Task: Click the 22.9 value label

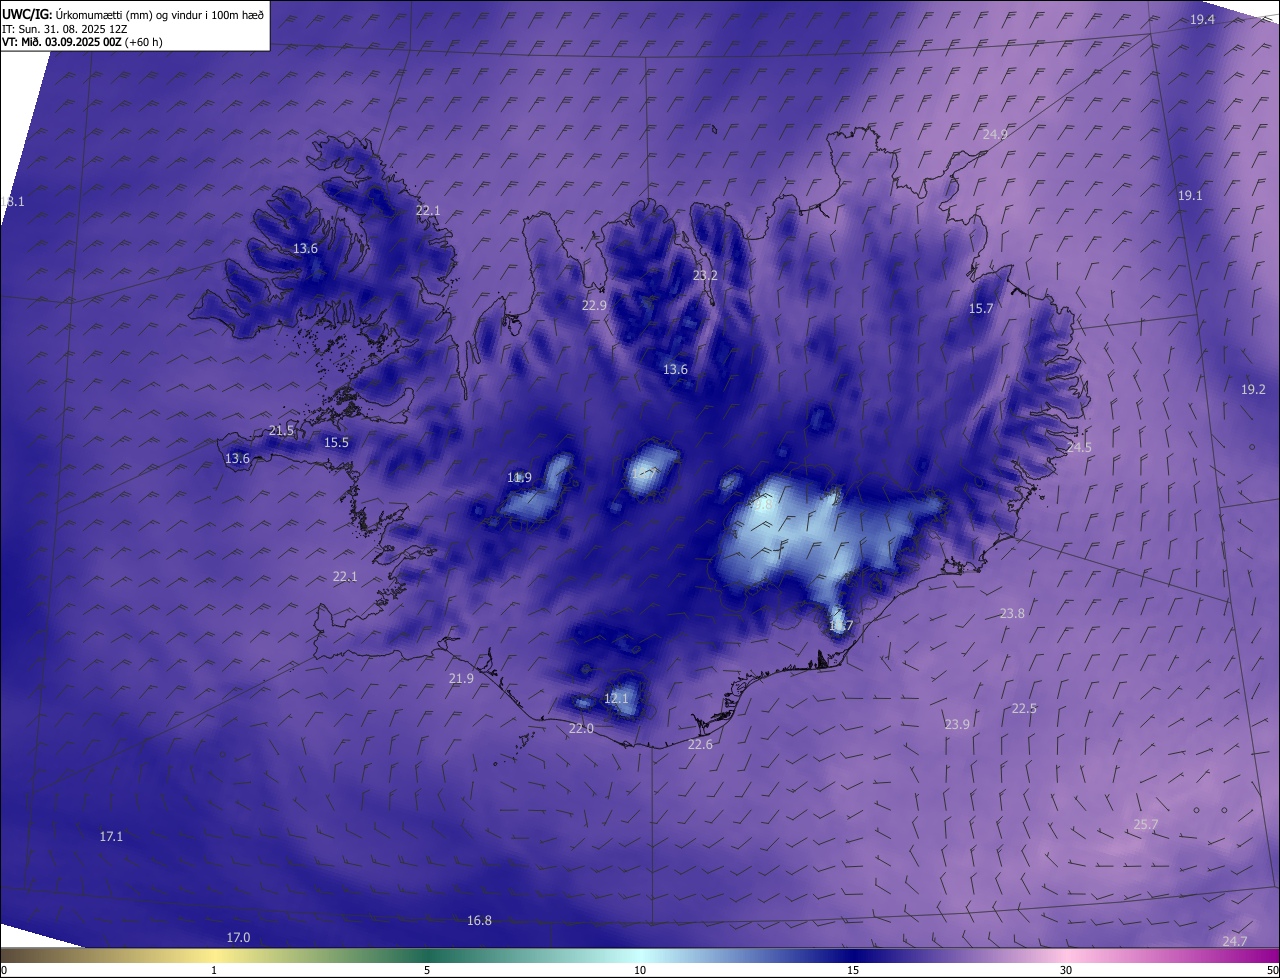Action: coord(594,305)
